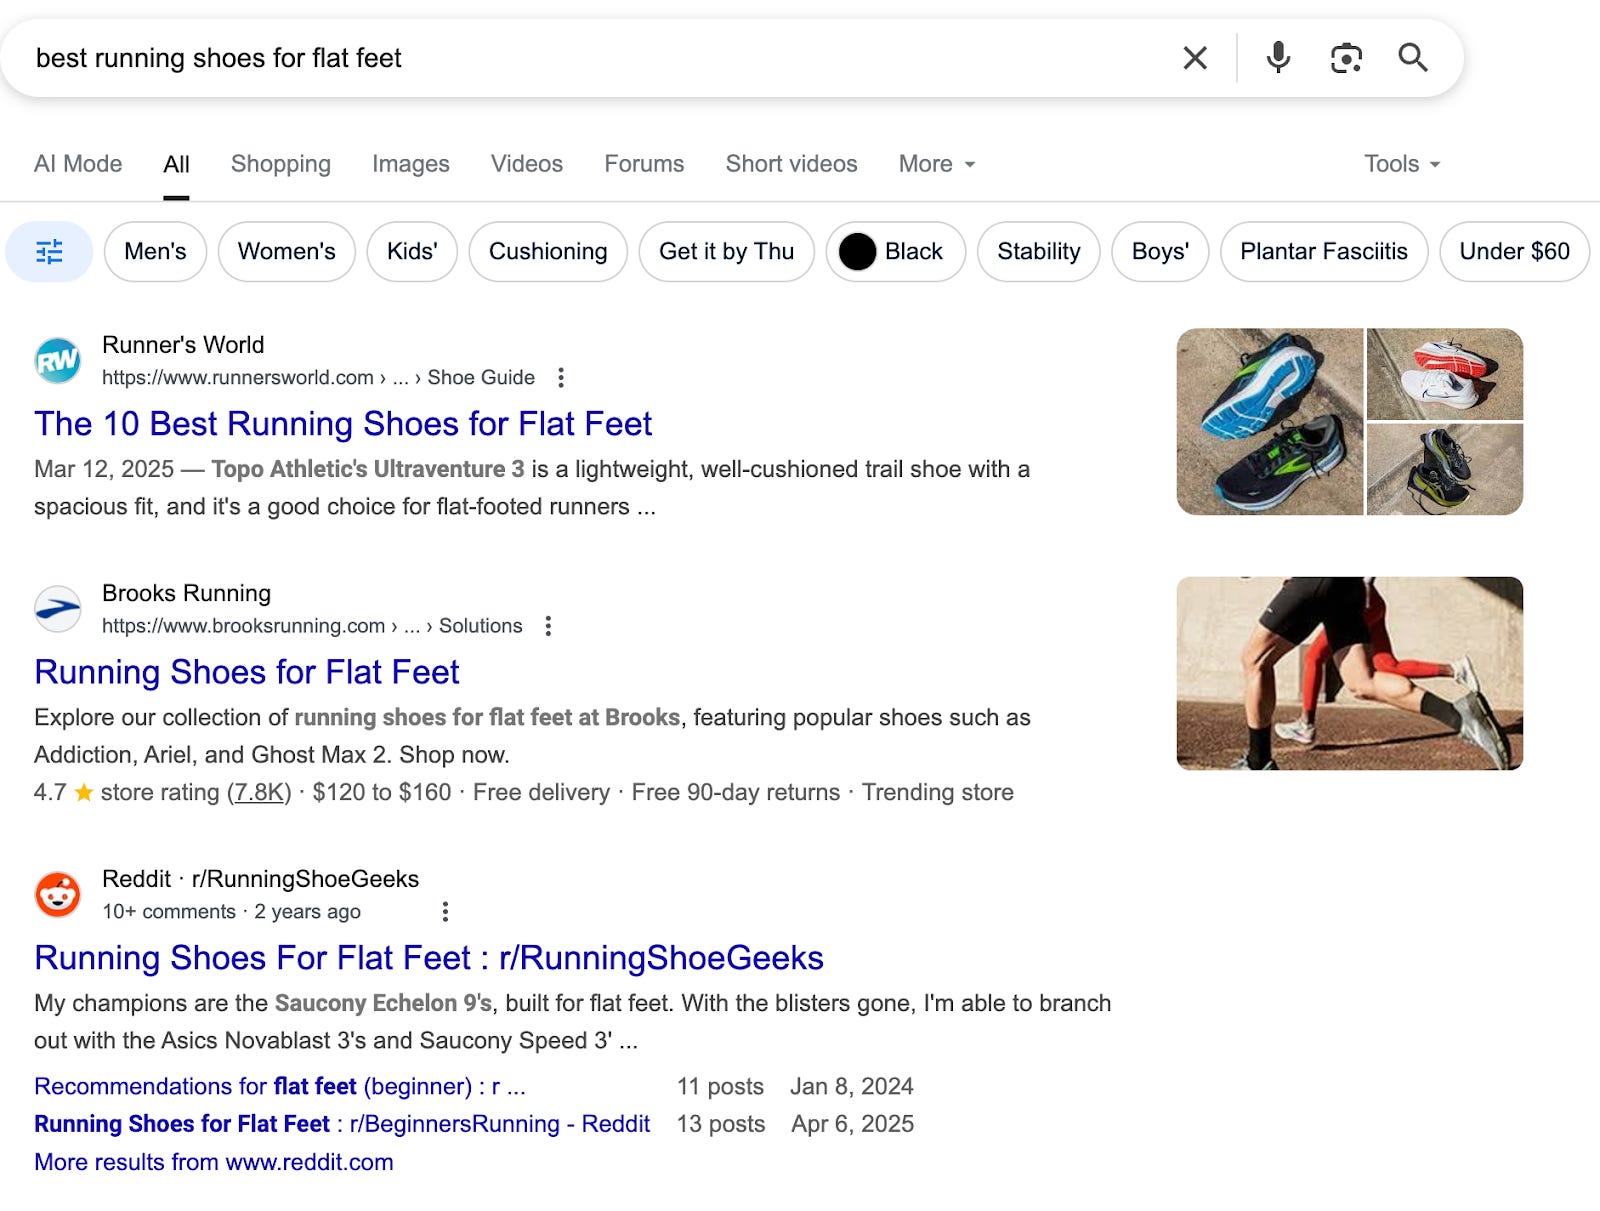The width and height of the screenshot is (1600, 1211).
Task: Expand the Tools dropdown
Action: point(1402,164)
